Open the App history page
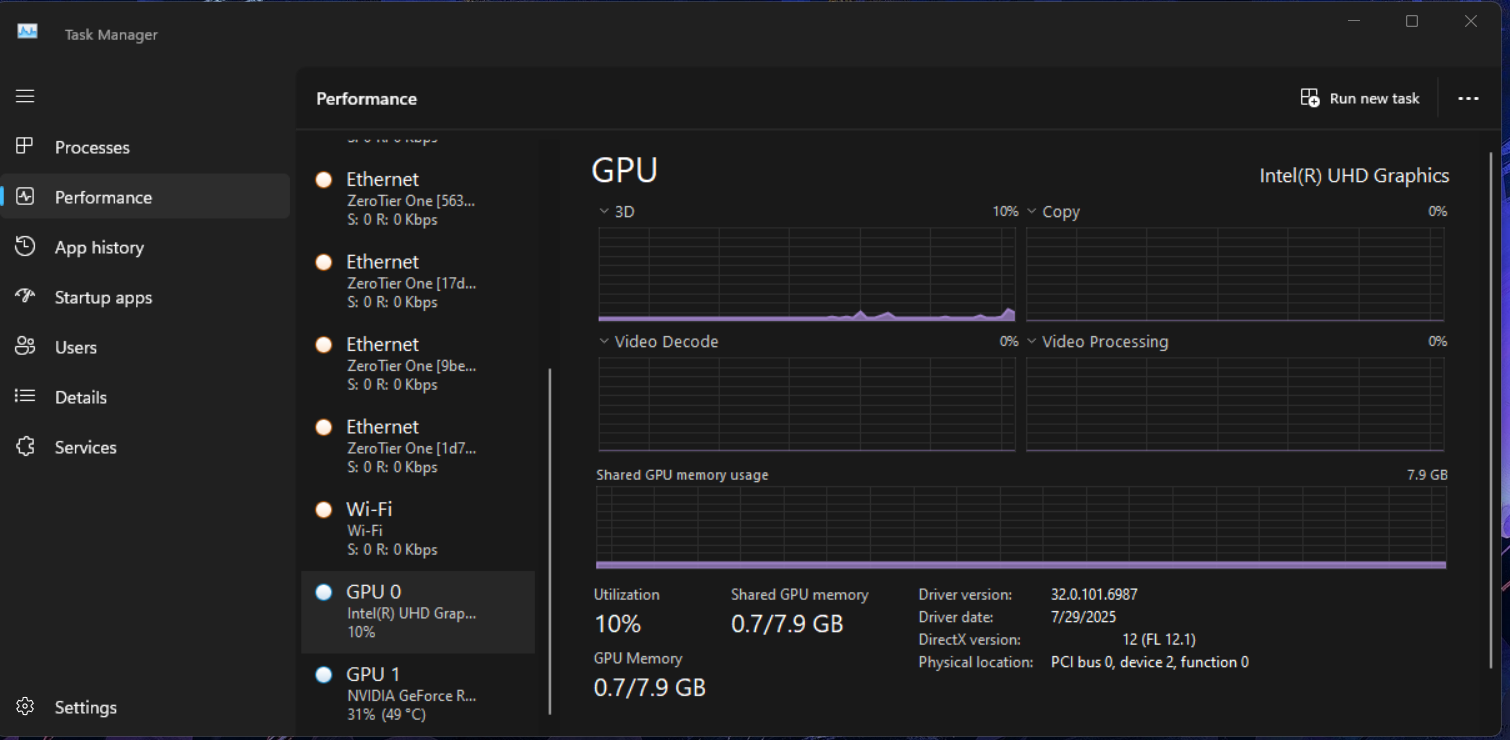This screenshot has width=1510, height=740. 145,247
